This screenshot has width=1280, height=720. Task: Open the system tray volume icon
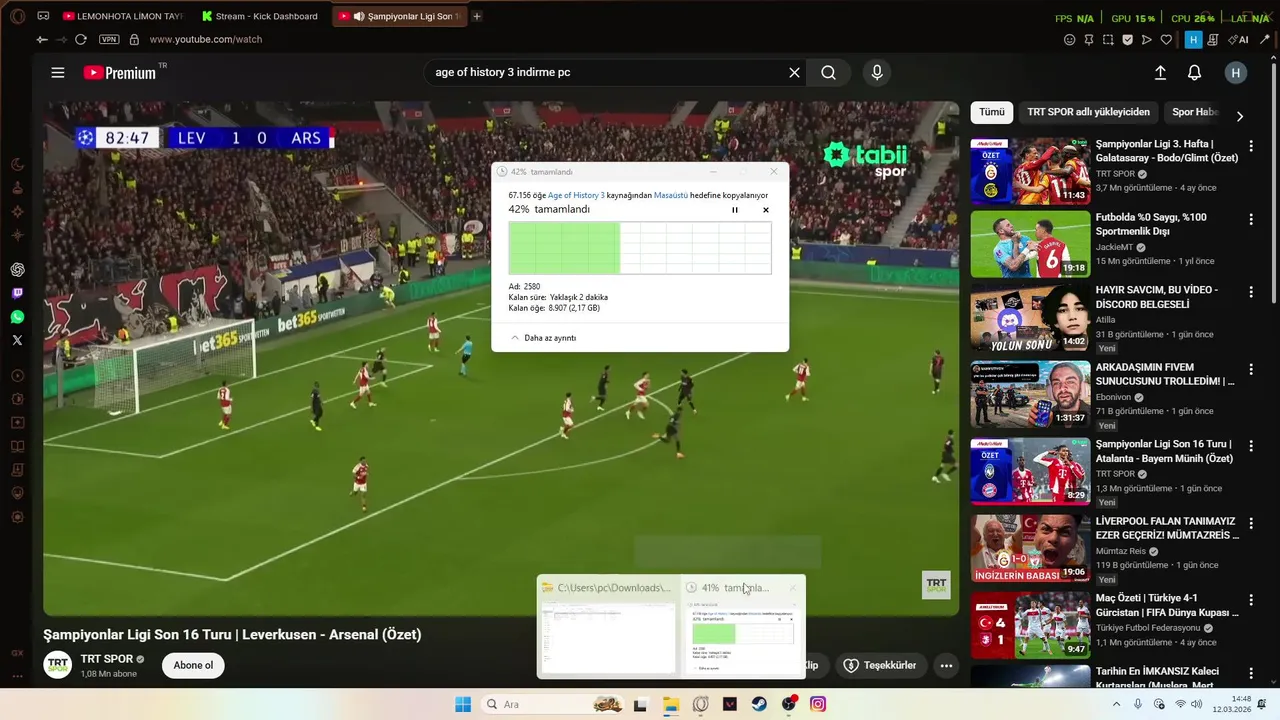(x=1197, y=704)
